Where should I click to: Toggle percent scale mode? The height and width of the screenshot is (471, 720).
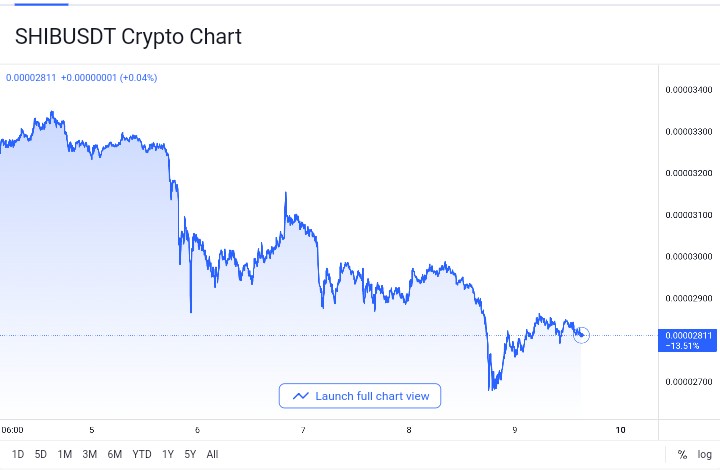click(682, 454)
